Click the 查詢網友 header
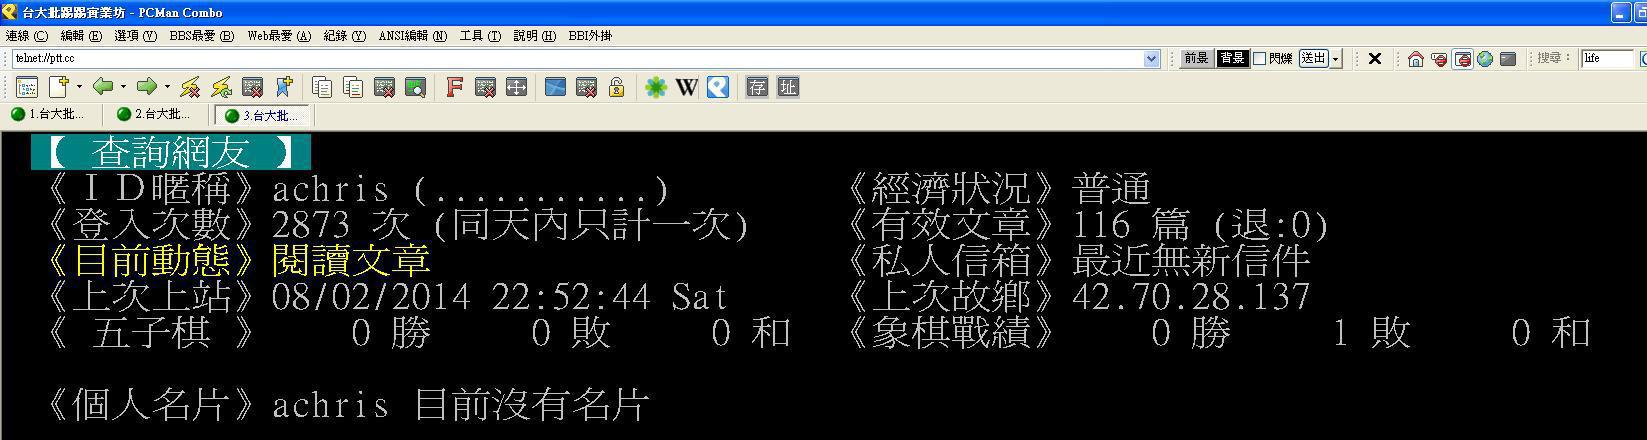This screenshot has width=1647, height=440. pyautogui.click(x=171, y=153)
